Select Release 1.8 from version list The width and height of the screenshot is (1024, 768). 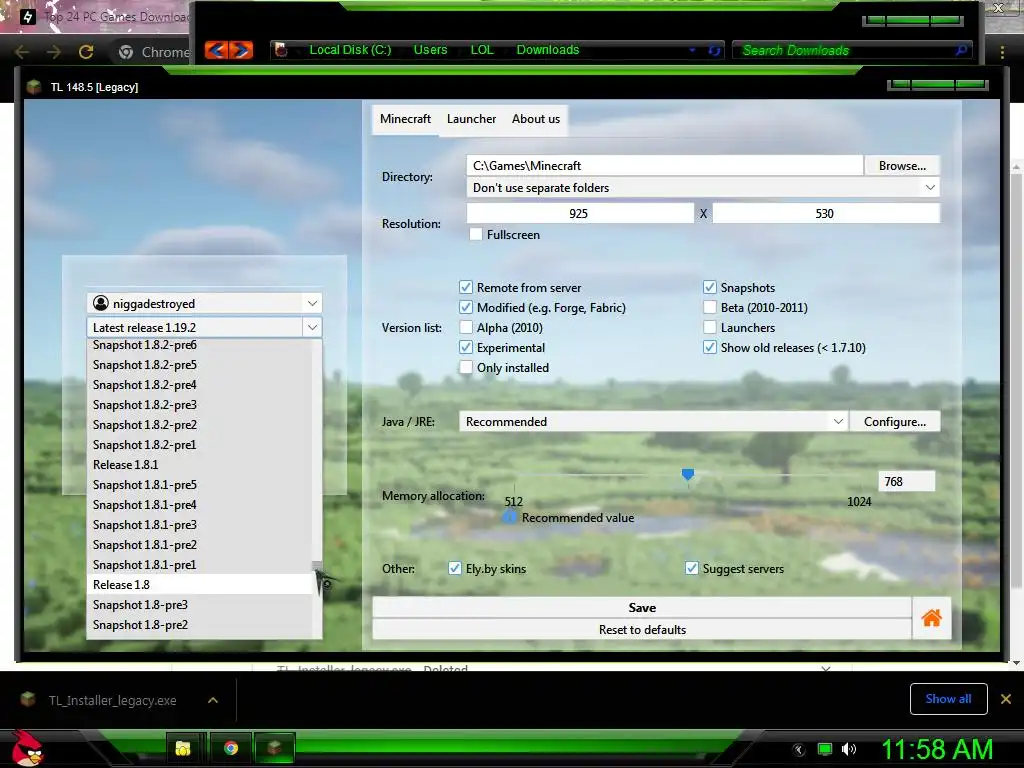pyautogui.click(x=200, y=584)
